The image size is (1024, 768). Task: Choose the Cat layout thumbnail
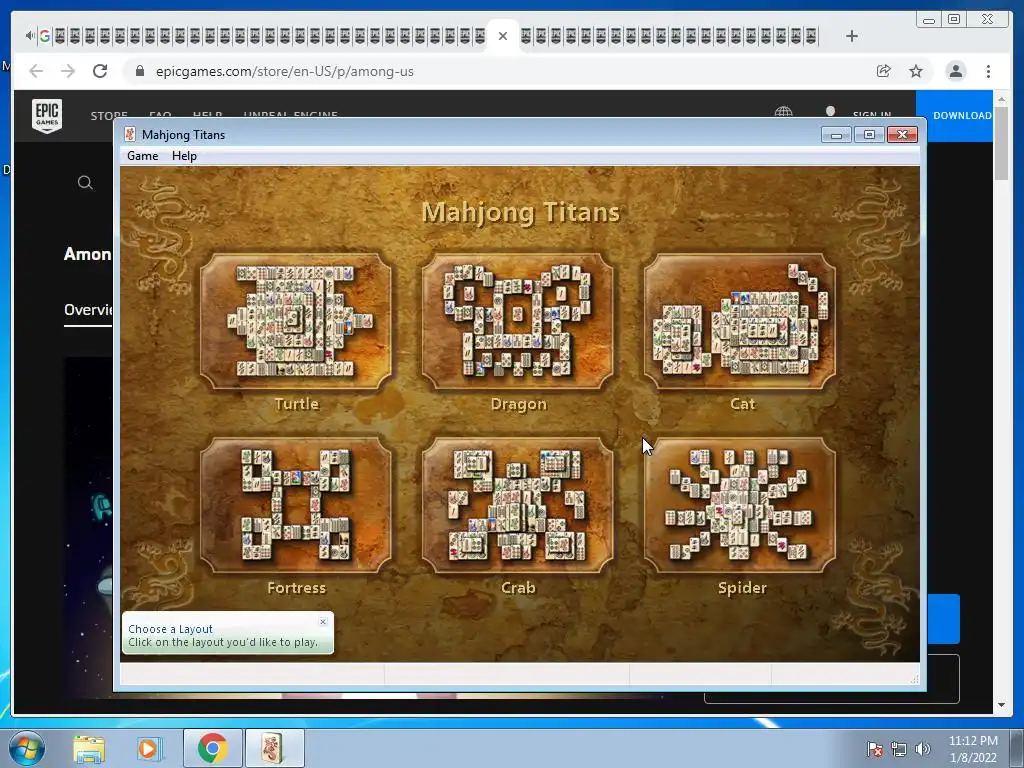(x=740, y=321)
